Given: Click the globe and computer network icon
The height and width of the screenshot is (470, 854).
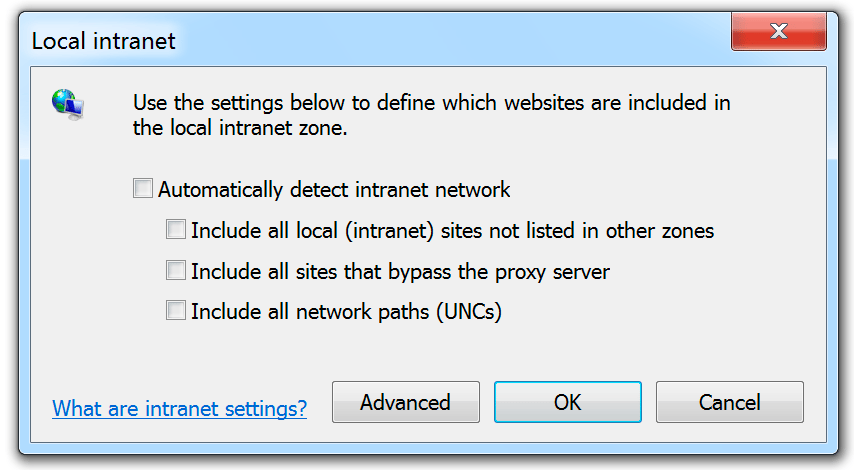Looking at the screenshot, I should pos(68,105).
